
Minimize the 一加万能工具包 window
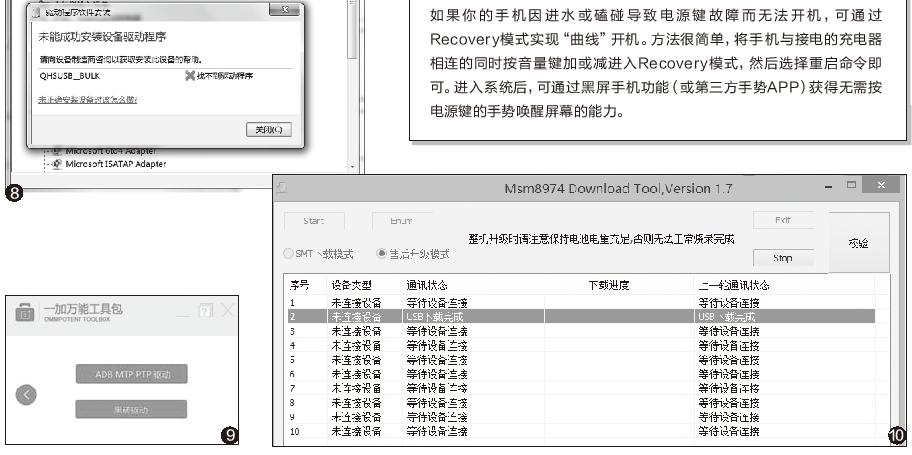click(183, 315)
